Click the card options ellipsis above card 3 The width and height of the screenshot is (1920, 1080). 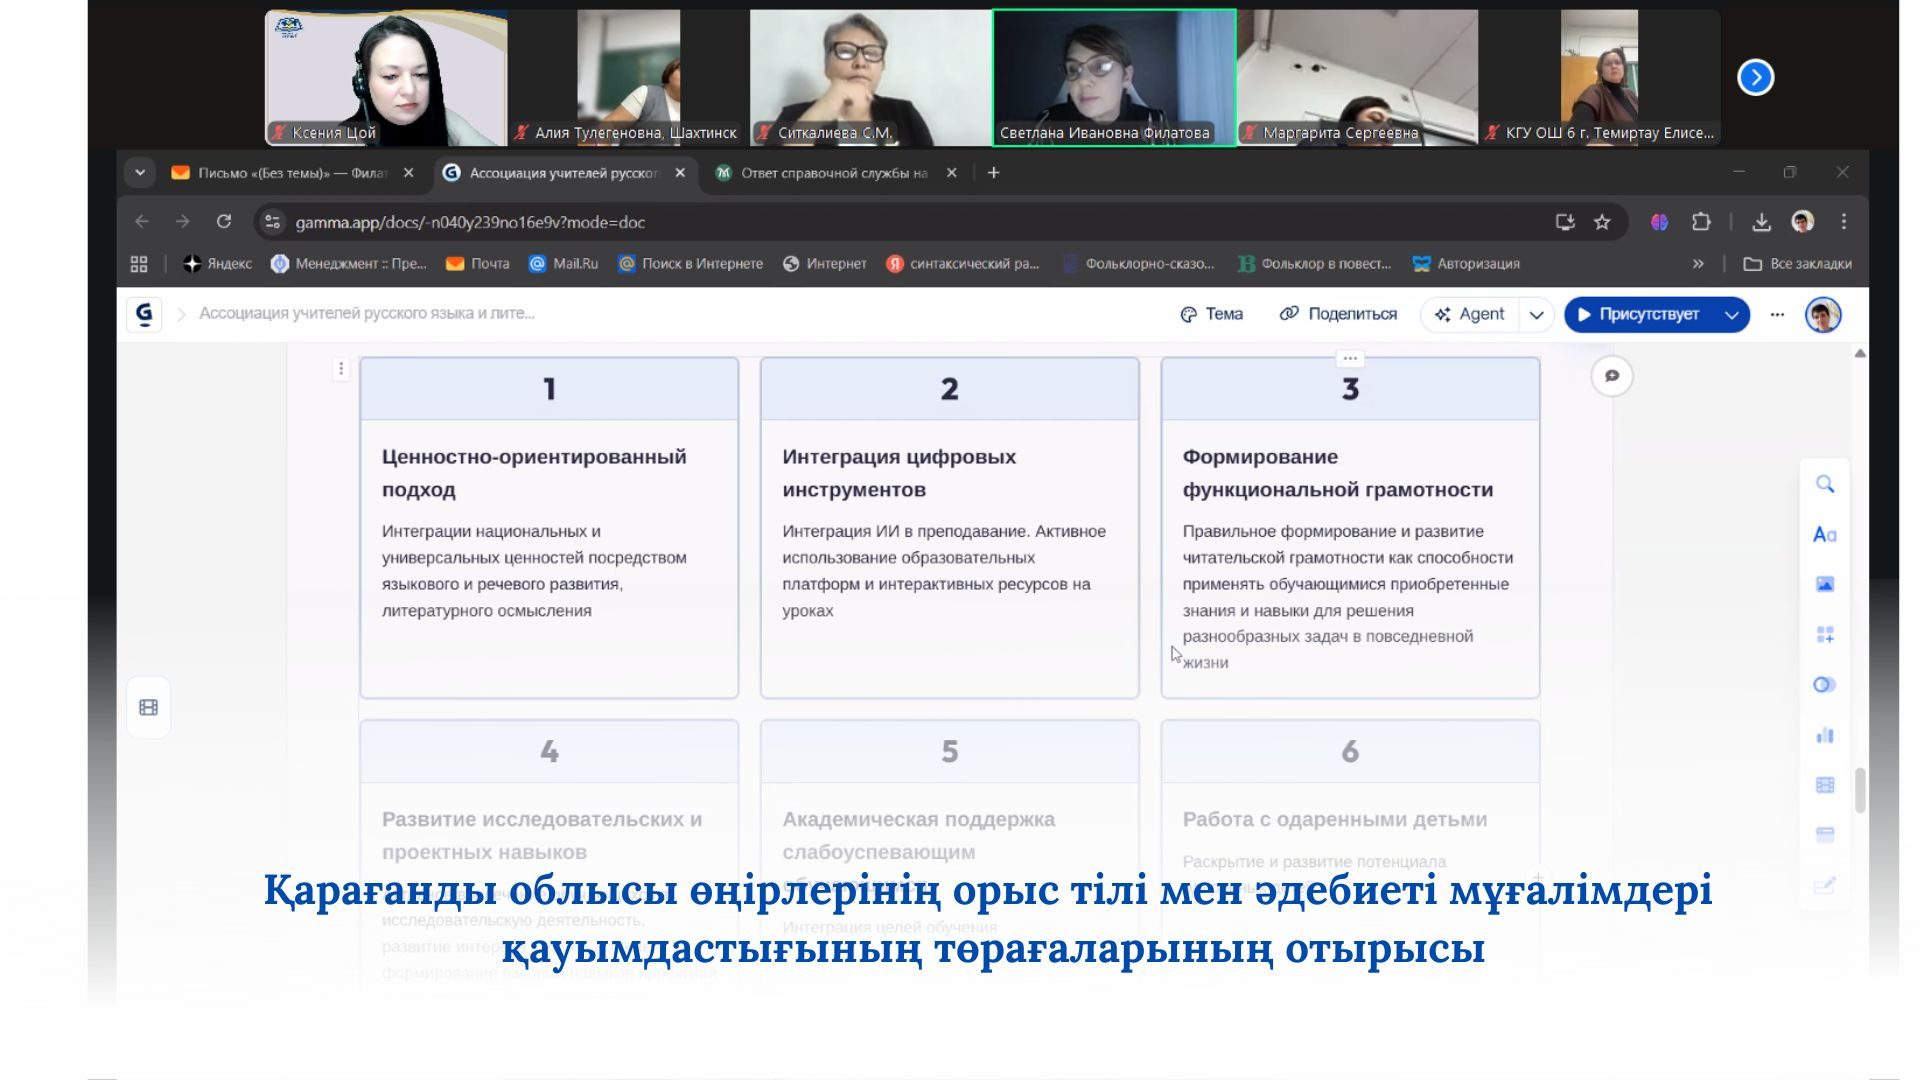(x=1350, y=357)
